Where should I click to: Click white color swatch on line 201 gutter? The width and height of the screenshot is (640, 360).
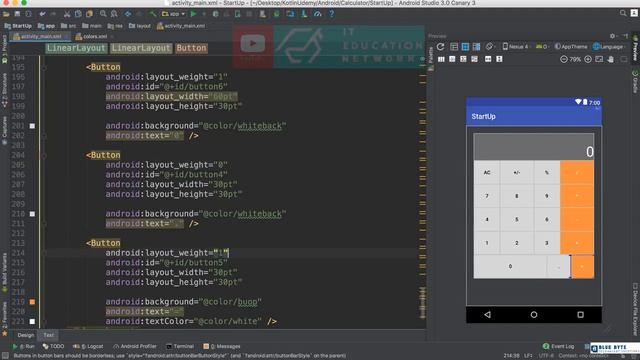coord(32,126)
